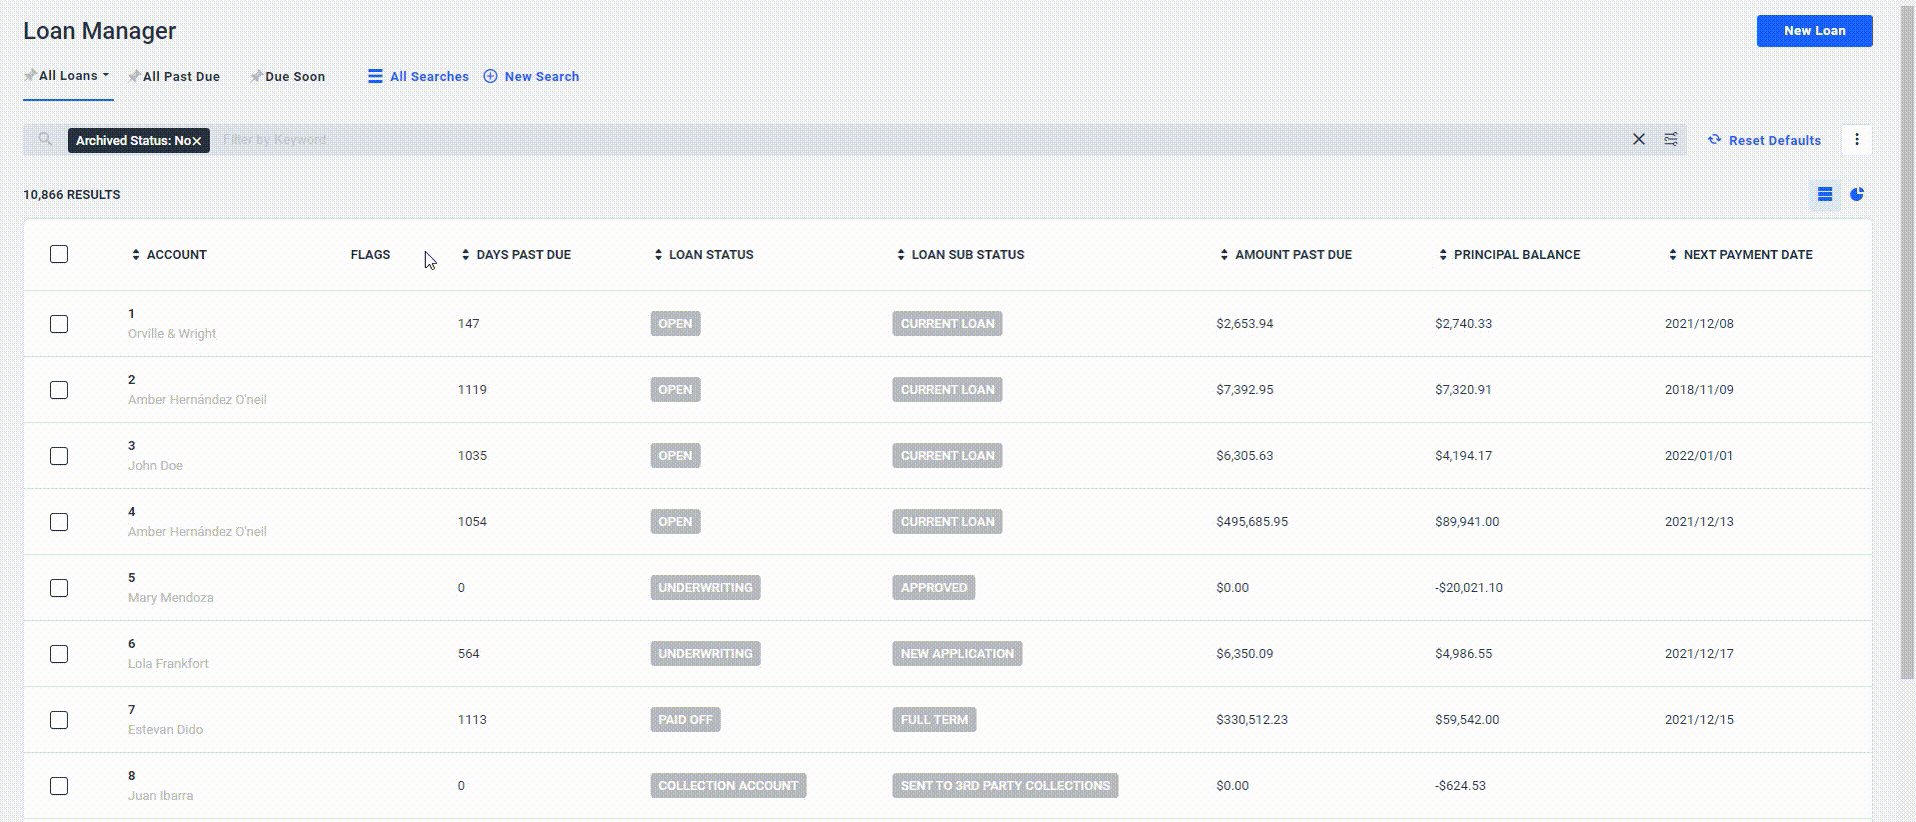Viewport: 1916px width, 822px height.
Task: Sort by Loan Status column arrows
Action: (658, 255)
